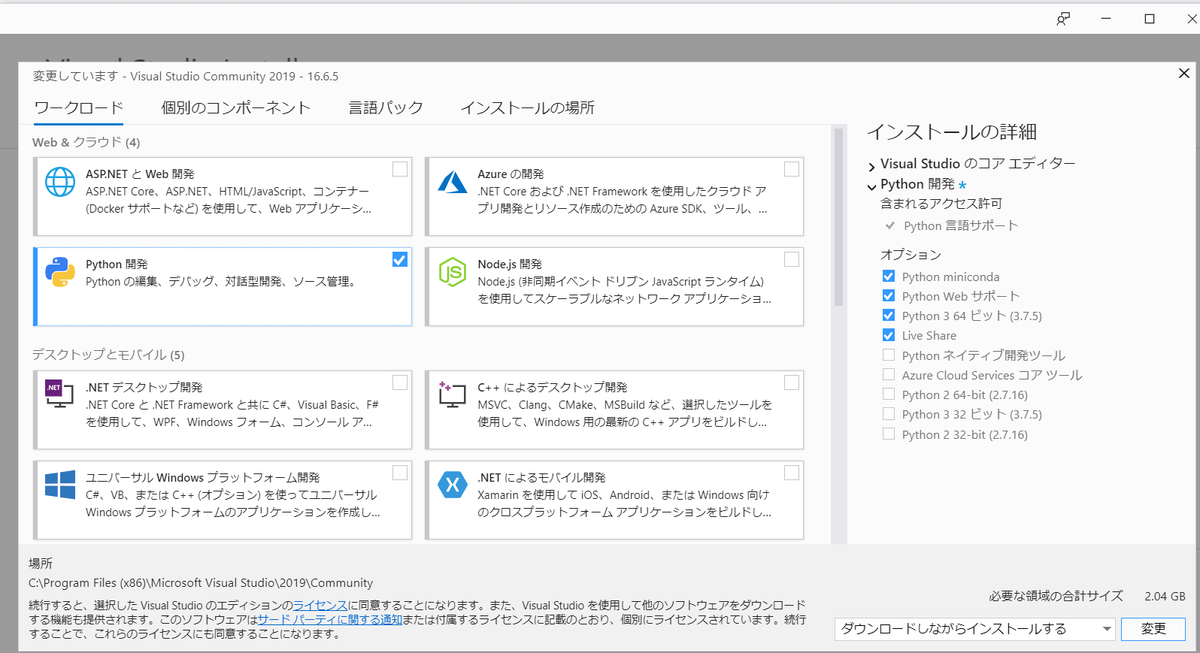Click the Universal Windows Platform logo icon
The height and width of the screenshot is (653, 1200).
tap(60, 485)
